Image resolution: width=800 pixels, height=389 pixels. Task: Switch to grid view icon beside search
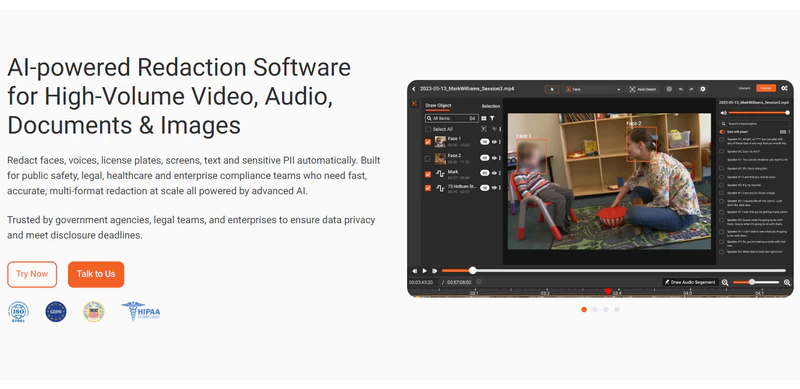pyautogui.click(x=484, y=118)
